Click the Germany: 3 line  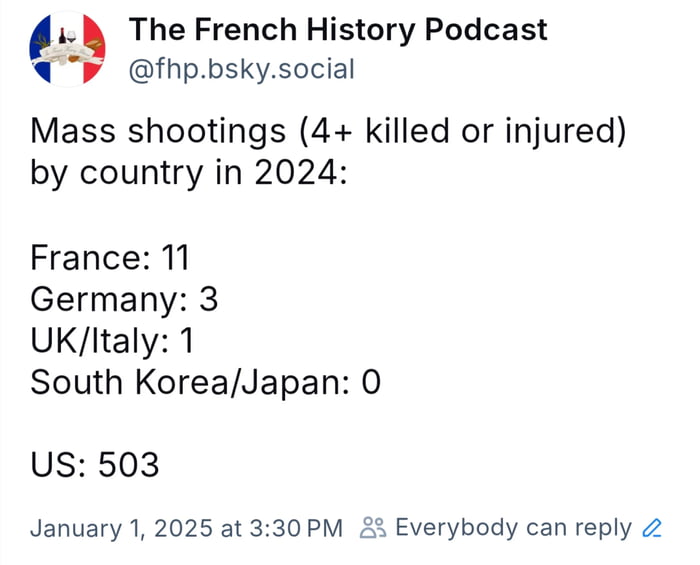124,298
